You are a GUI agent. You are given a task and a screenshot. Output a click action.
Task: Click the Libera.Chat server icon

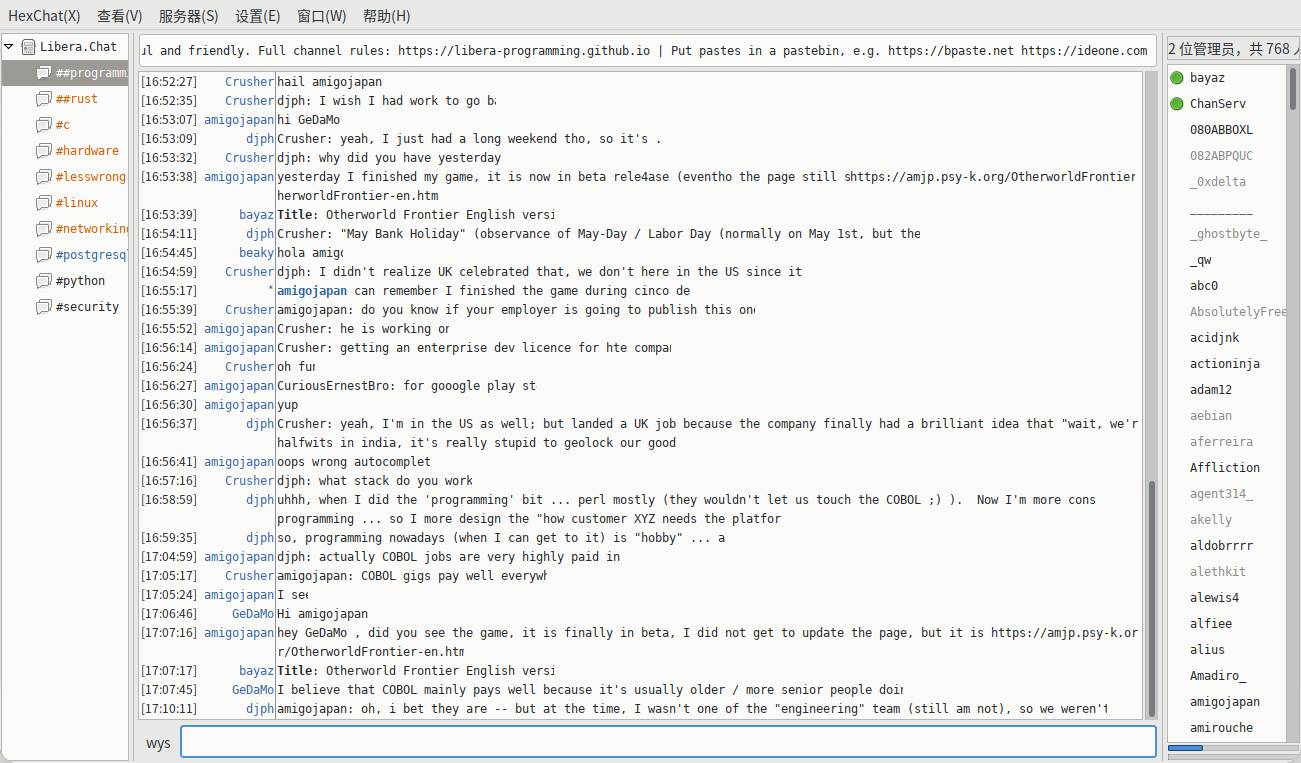pyautogui.click(x=28, y=46)
